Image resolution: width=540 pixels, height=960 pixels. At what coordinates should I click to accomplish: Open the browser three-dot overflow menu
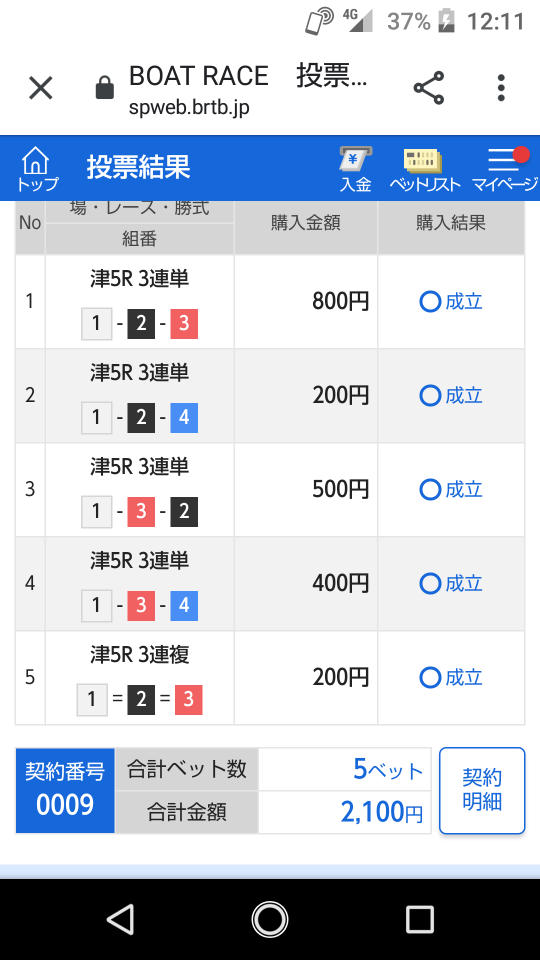point(501,88)
